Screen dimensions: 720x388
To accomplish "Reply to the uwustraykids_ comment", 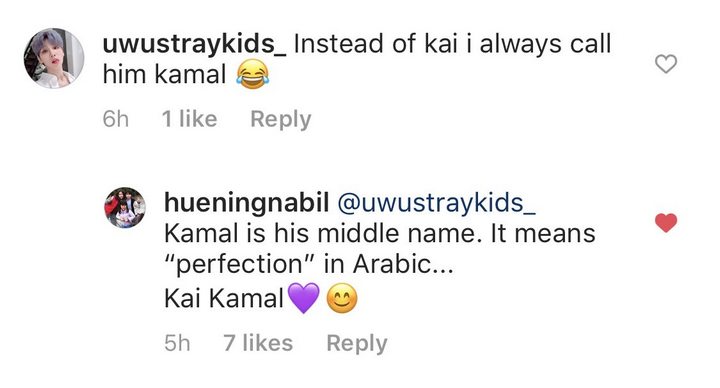I will tap(281, 119).
